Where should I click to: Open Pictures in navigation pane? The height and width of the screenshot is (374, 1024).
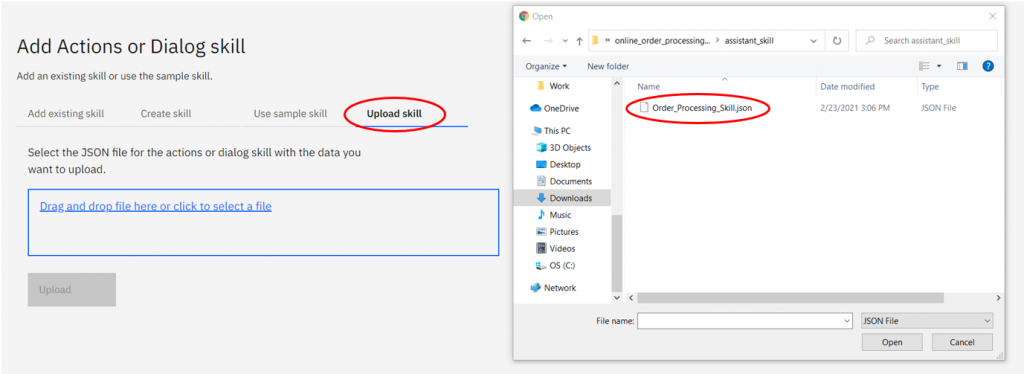pos(558,232)
